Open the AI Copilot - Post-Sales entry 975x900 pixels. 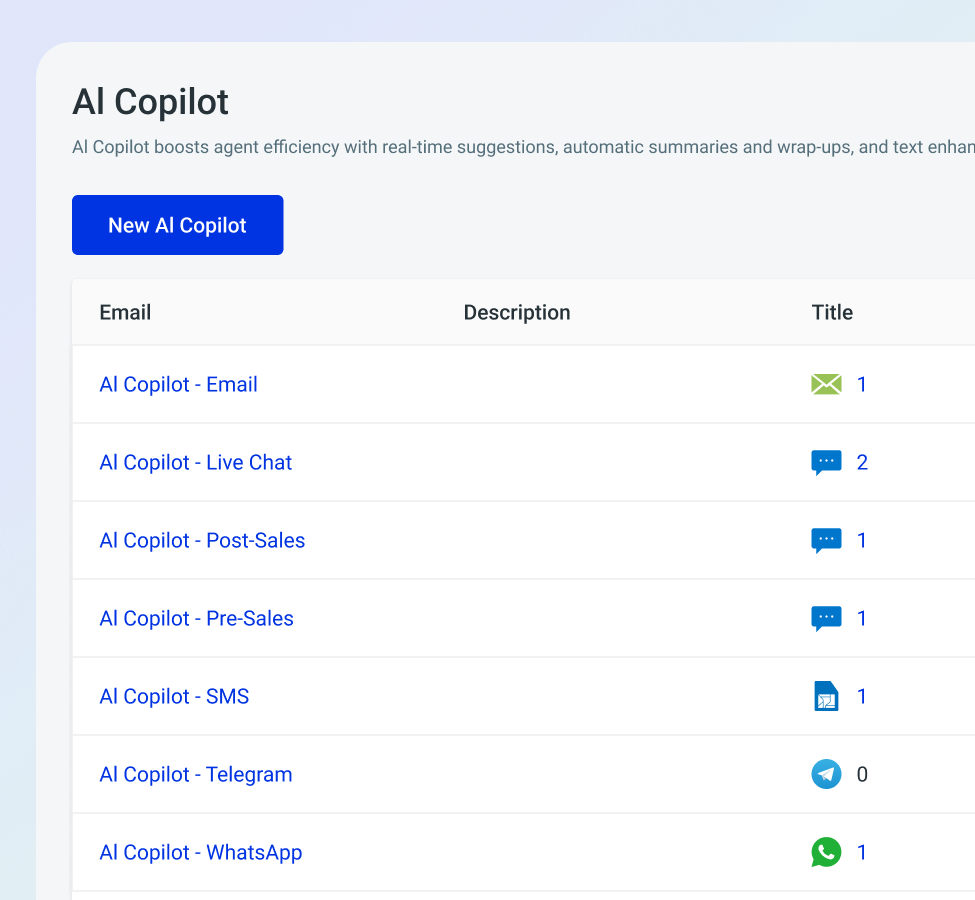click(x=202, y=540)
